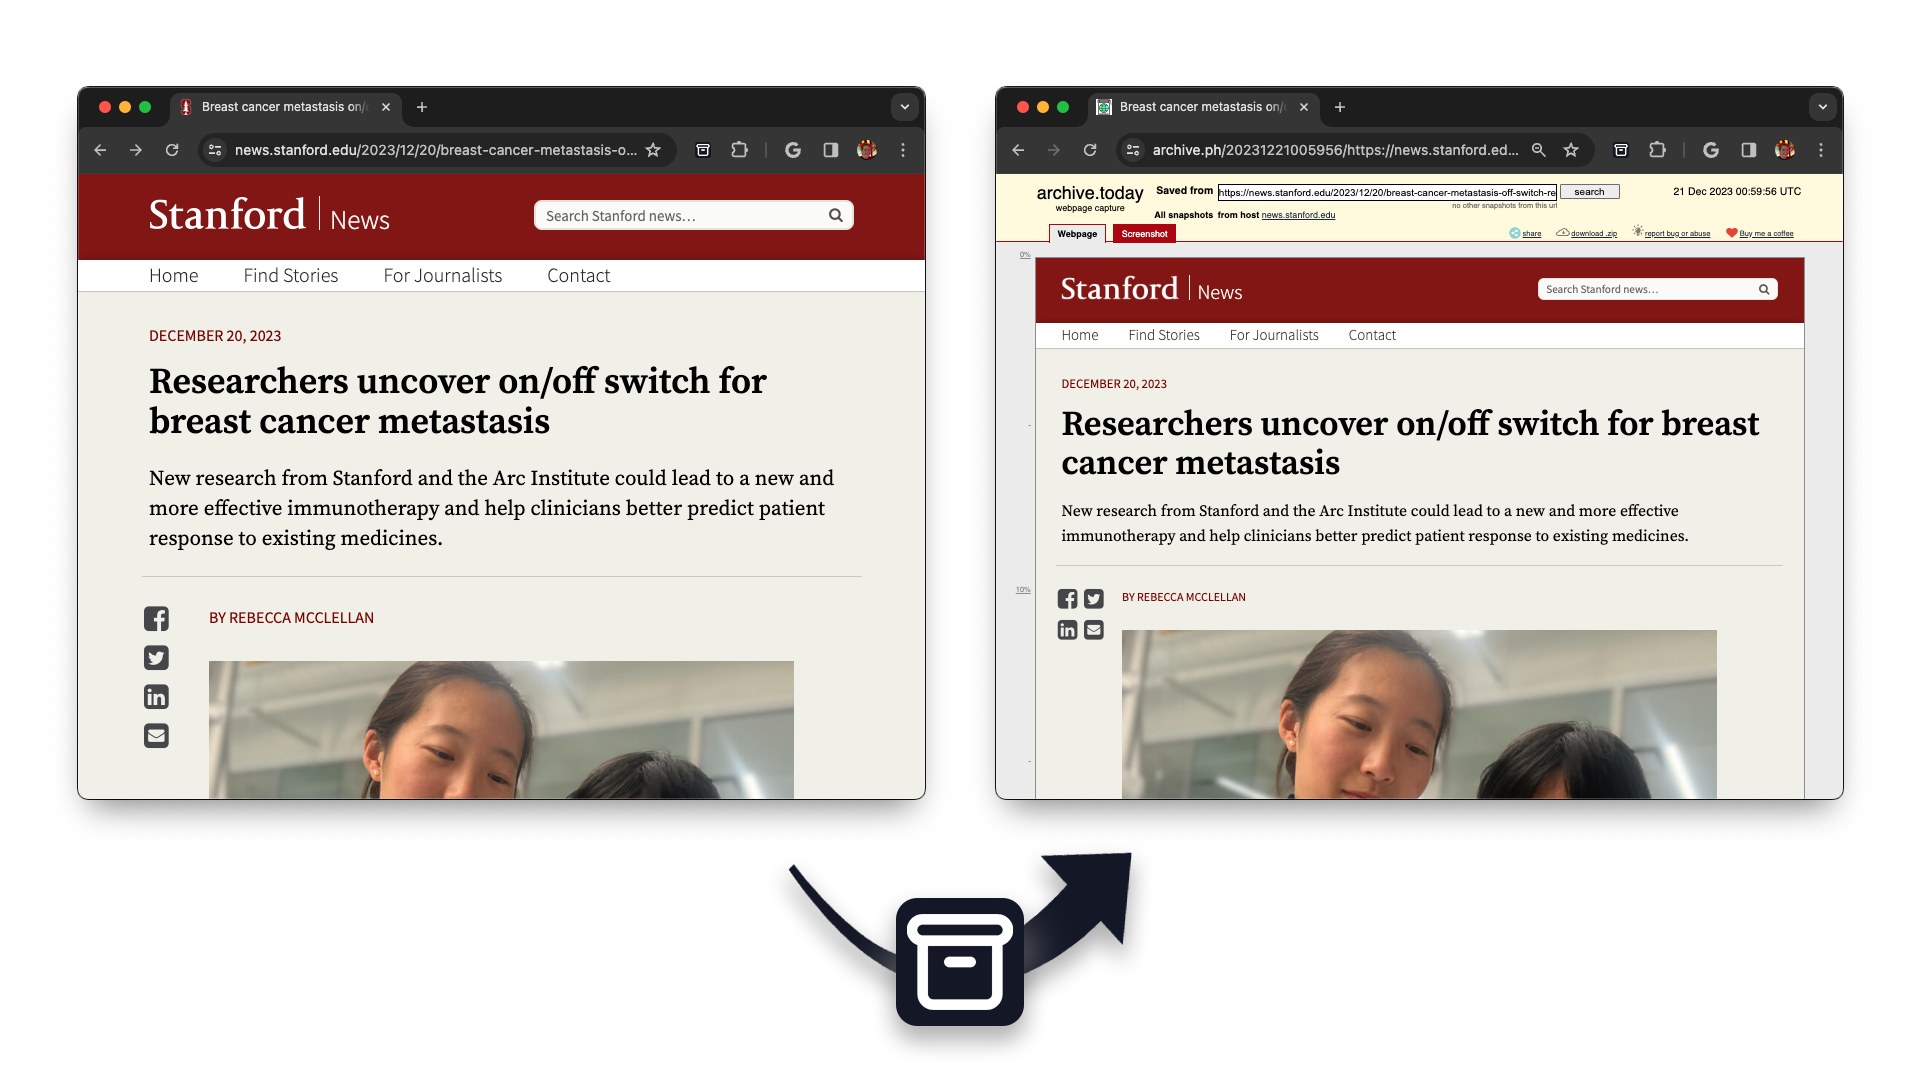1920x1080 pixels.
Task: Click the email share icon on left sidebar
Action: click(x=158, y=736)
